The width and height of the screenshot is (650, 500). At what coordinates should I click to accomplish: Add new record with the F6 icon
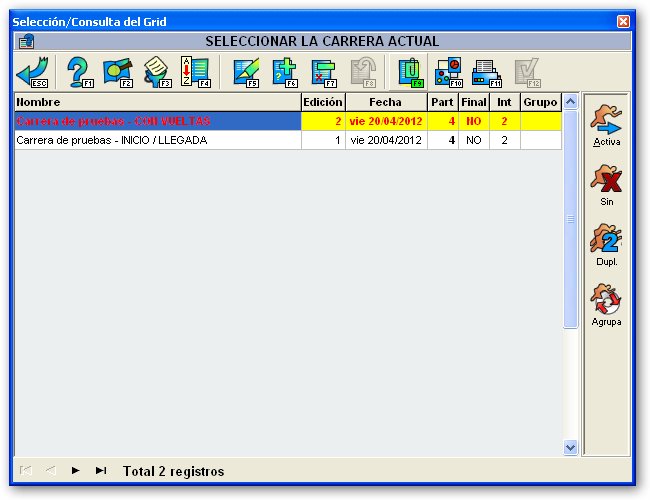(x=285, y=73)
